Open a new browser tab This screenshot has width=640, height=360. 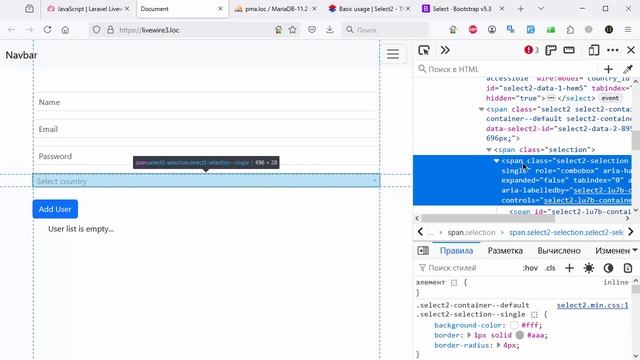pyautogui.click(x=520, y=9)
